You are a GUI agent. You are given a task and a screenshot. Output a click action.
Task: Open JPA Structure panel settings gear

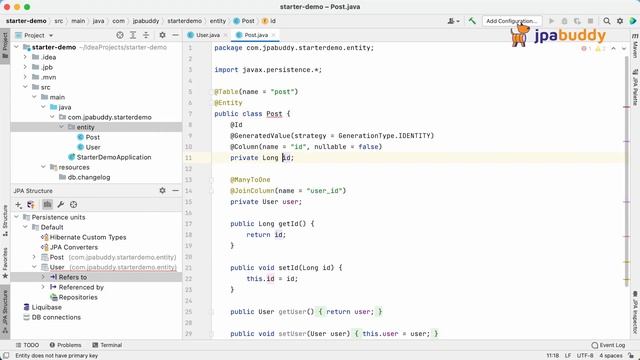[162, 191]
